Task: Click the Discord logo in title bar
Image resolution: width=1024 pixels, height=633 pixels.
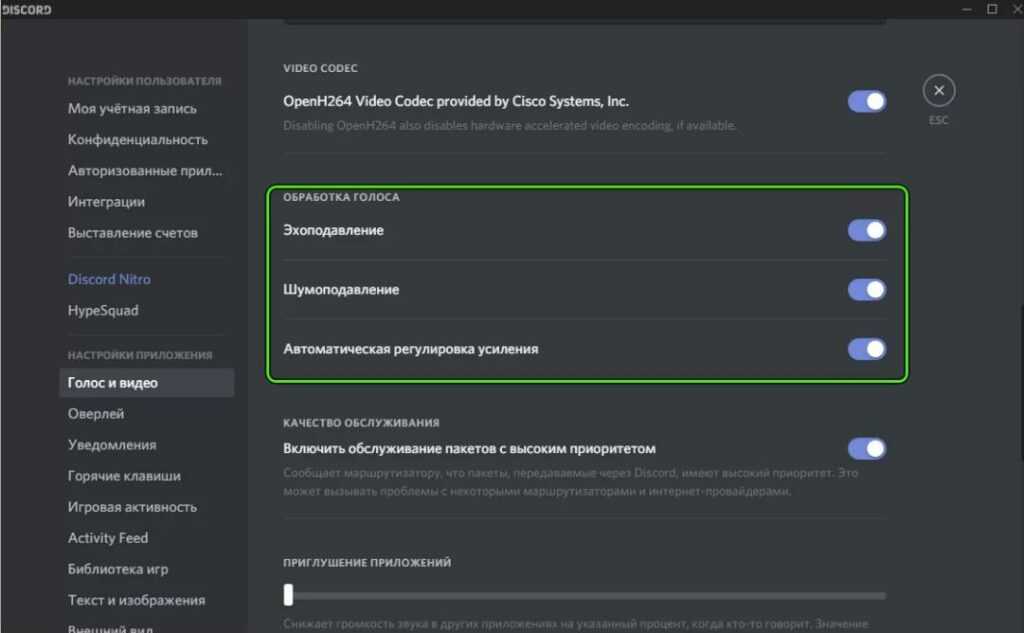Action: [26, 9]
